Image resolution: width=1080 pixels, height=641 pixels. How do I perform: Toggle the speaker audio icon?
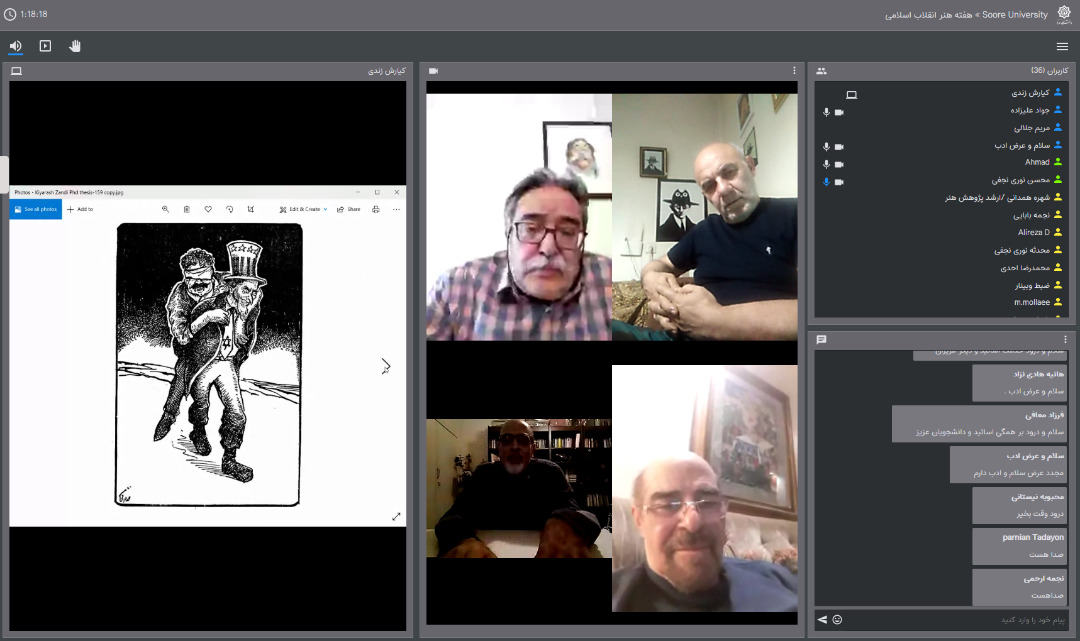15,46
